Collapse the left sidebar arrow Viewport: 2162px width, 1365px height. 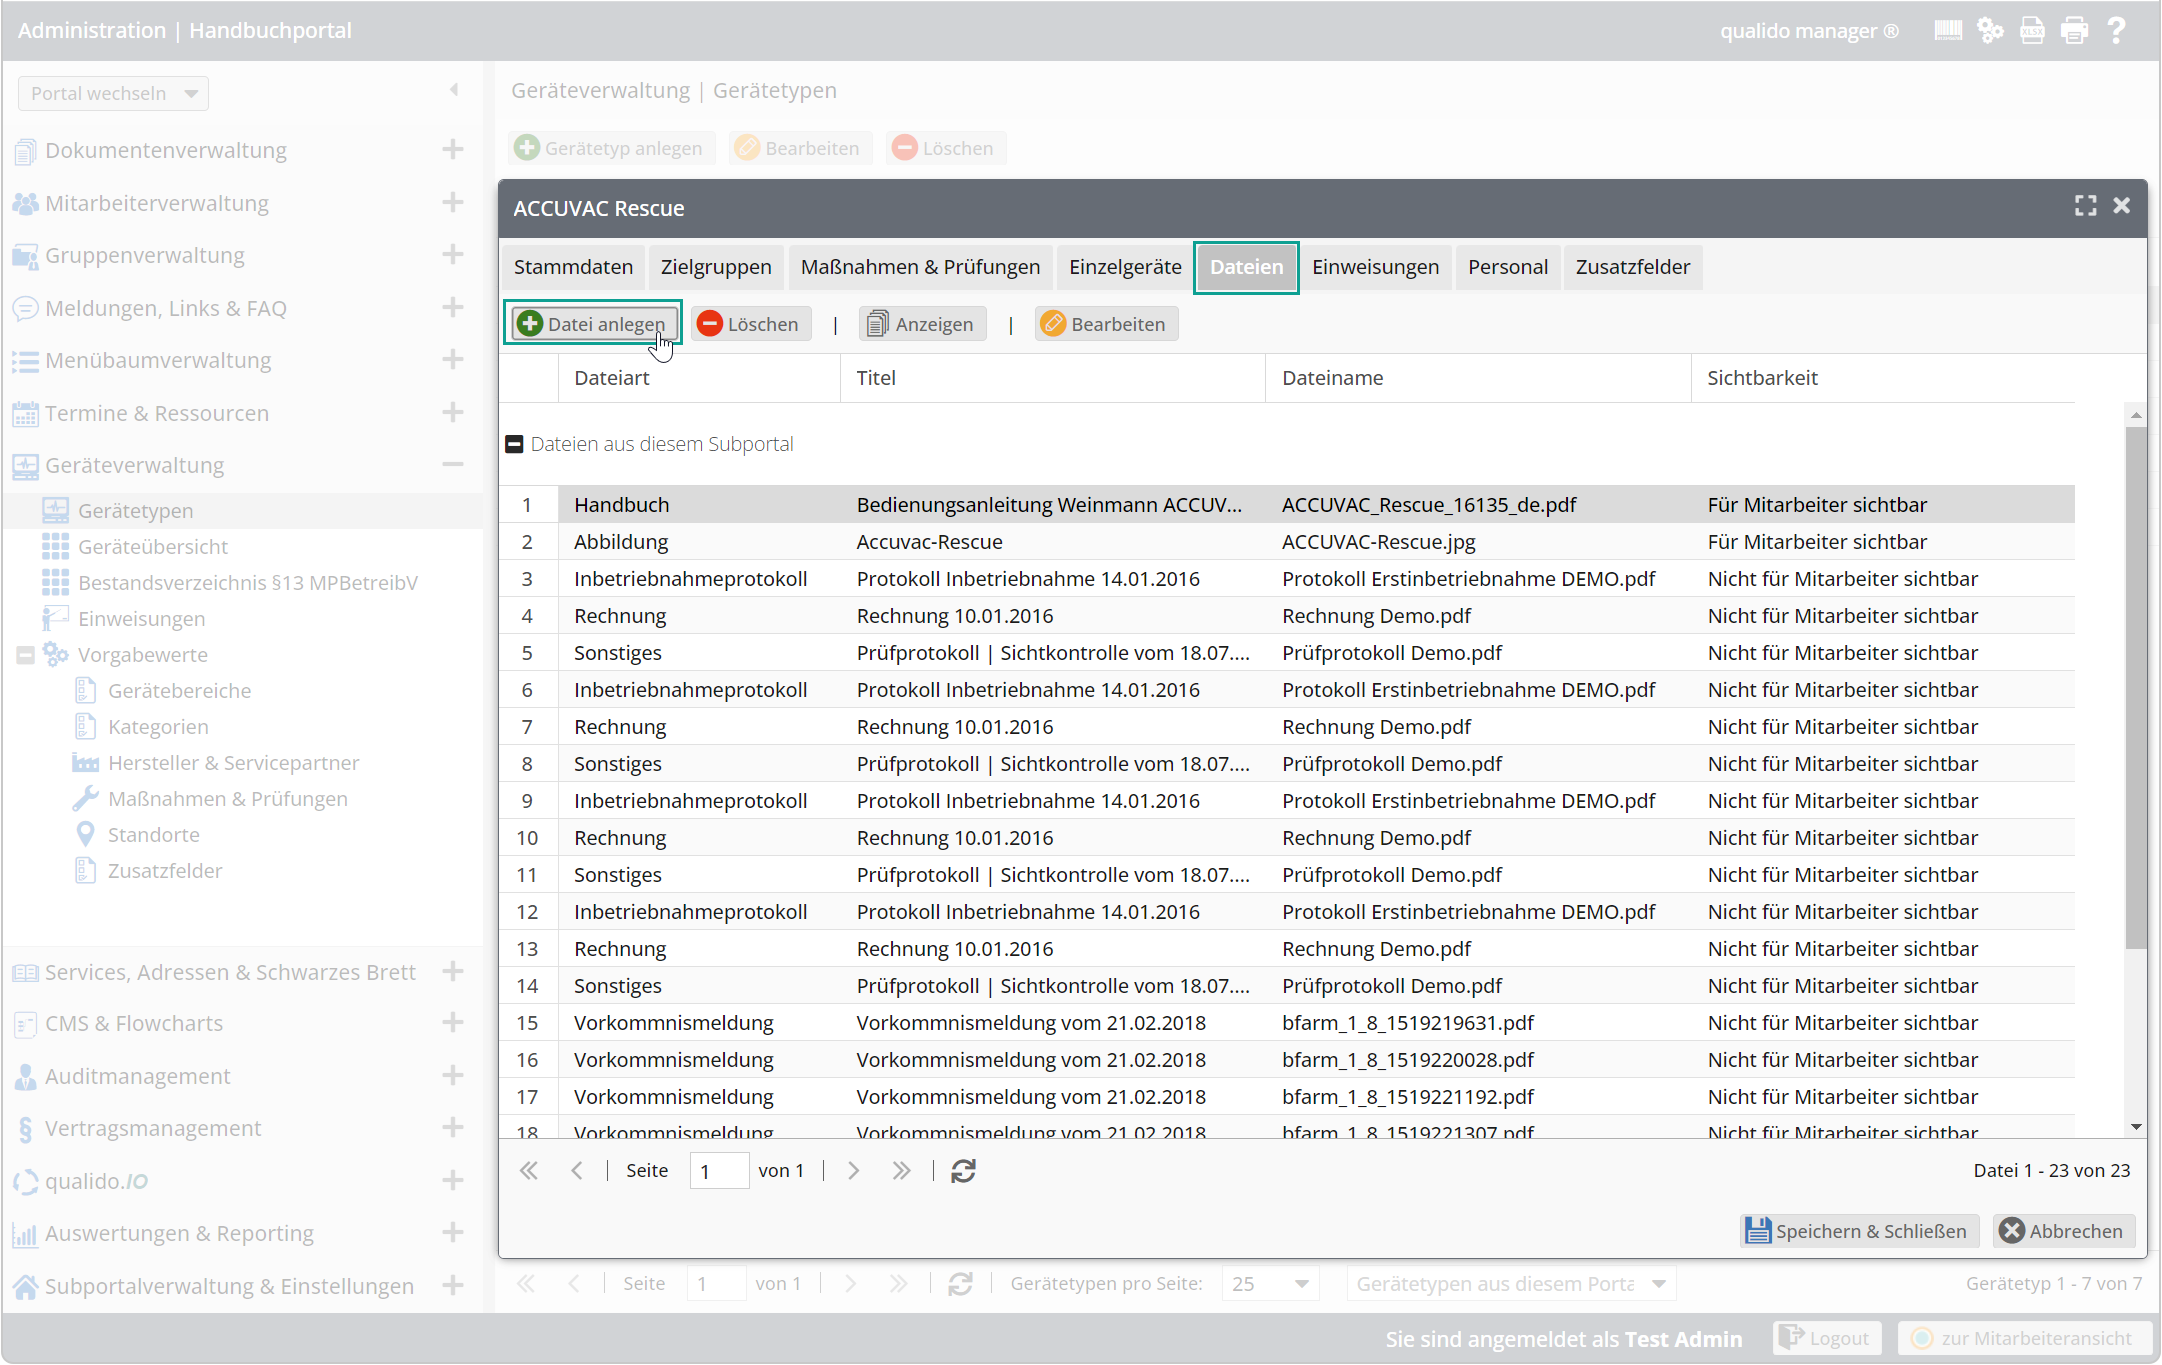[x=454, y=90]
